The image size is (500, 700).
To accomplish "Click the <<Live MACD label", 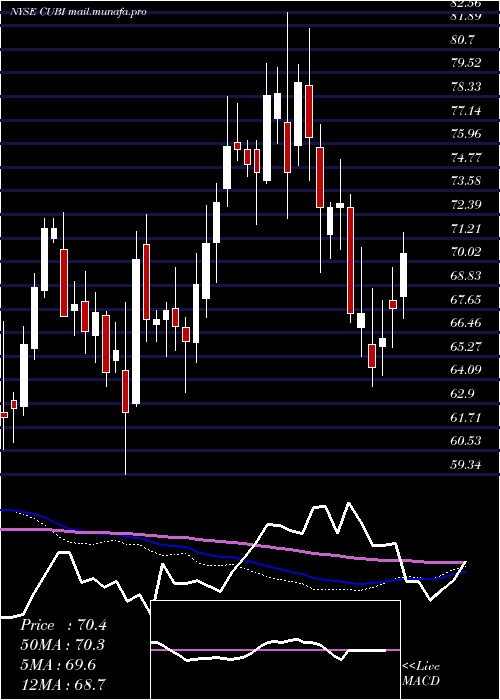I will click(421, 674).
